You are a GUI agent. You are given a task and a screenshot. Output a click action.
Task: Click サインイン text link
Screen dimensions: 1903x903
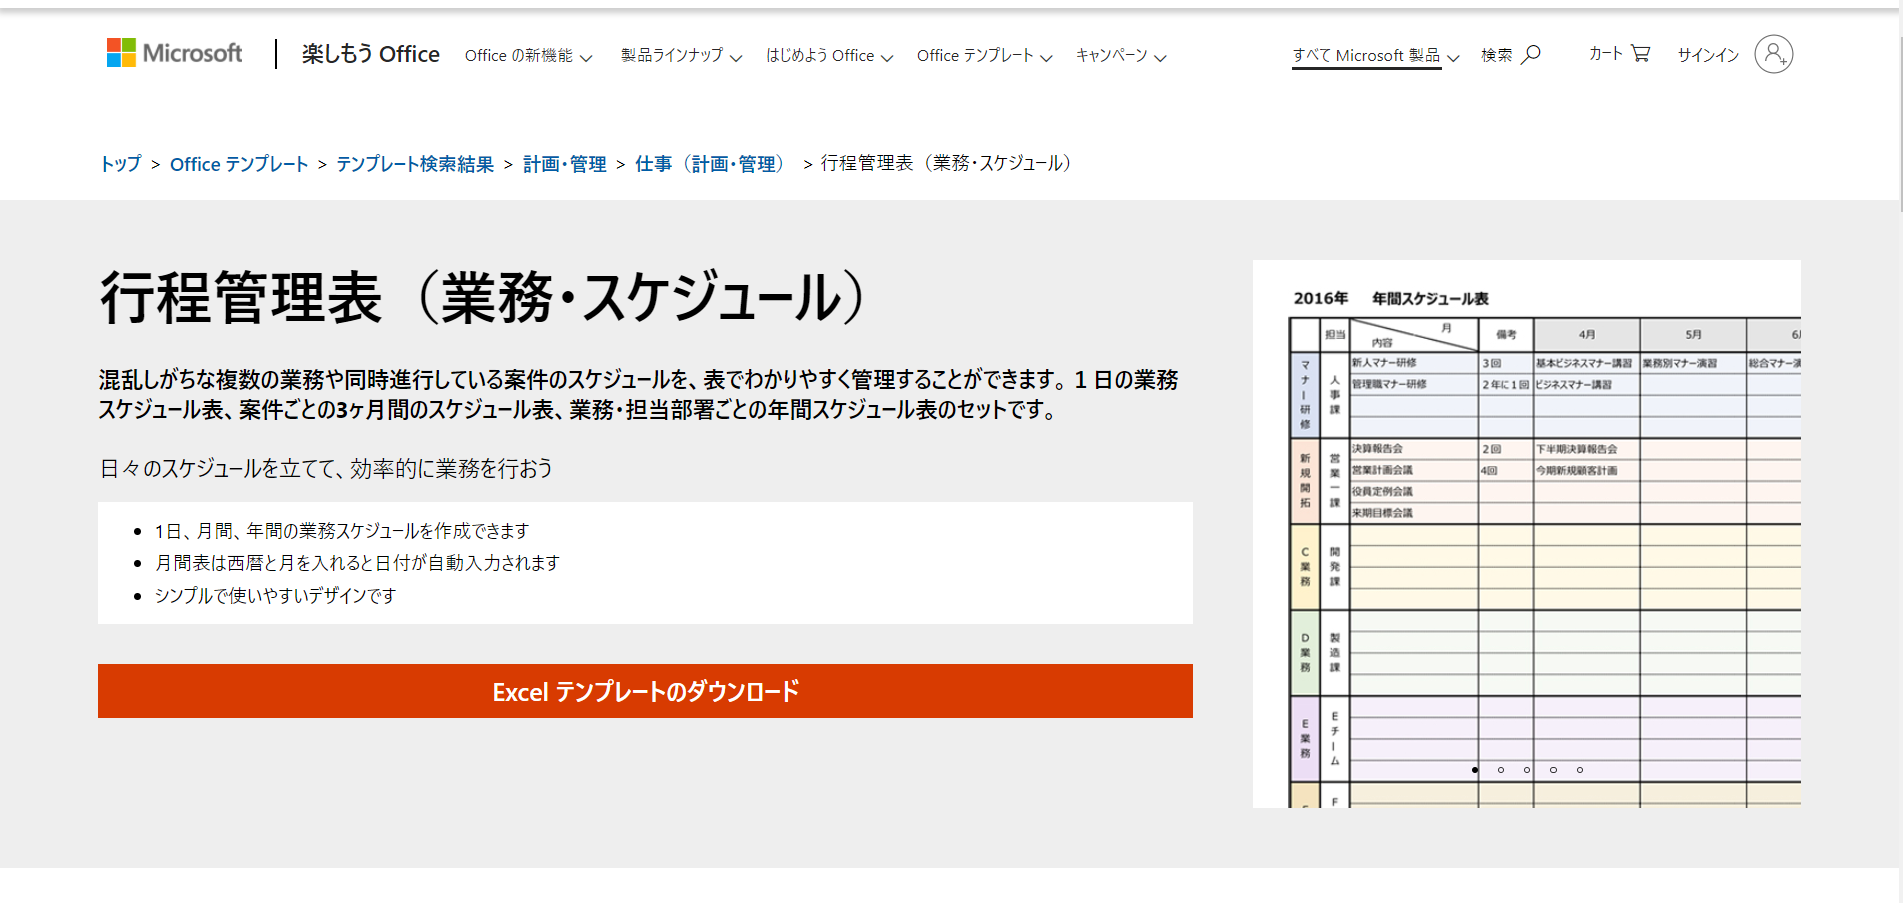click(1708, 55)
